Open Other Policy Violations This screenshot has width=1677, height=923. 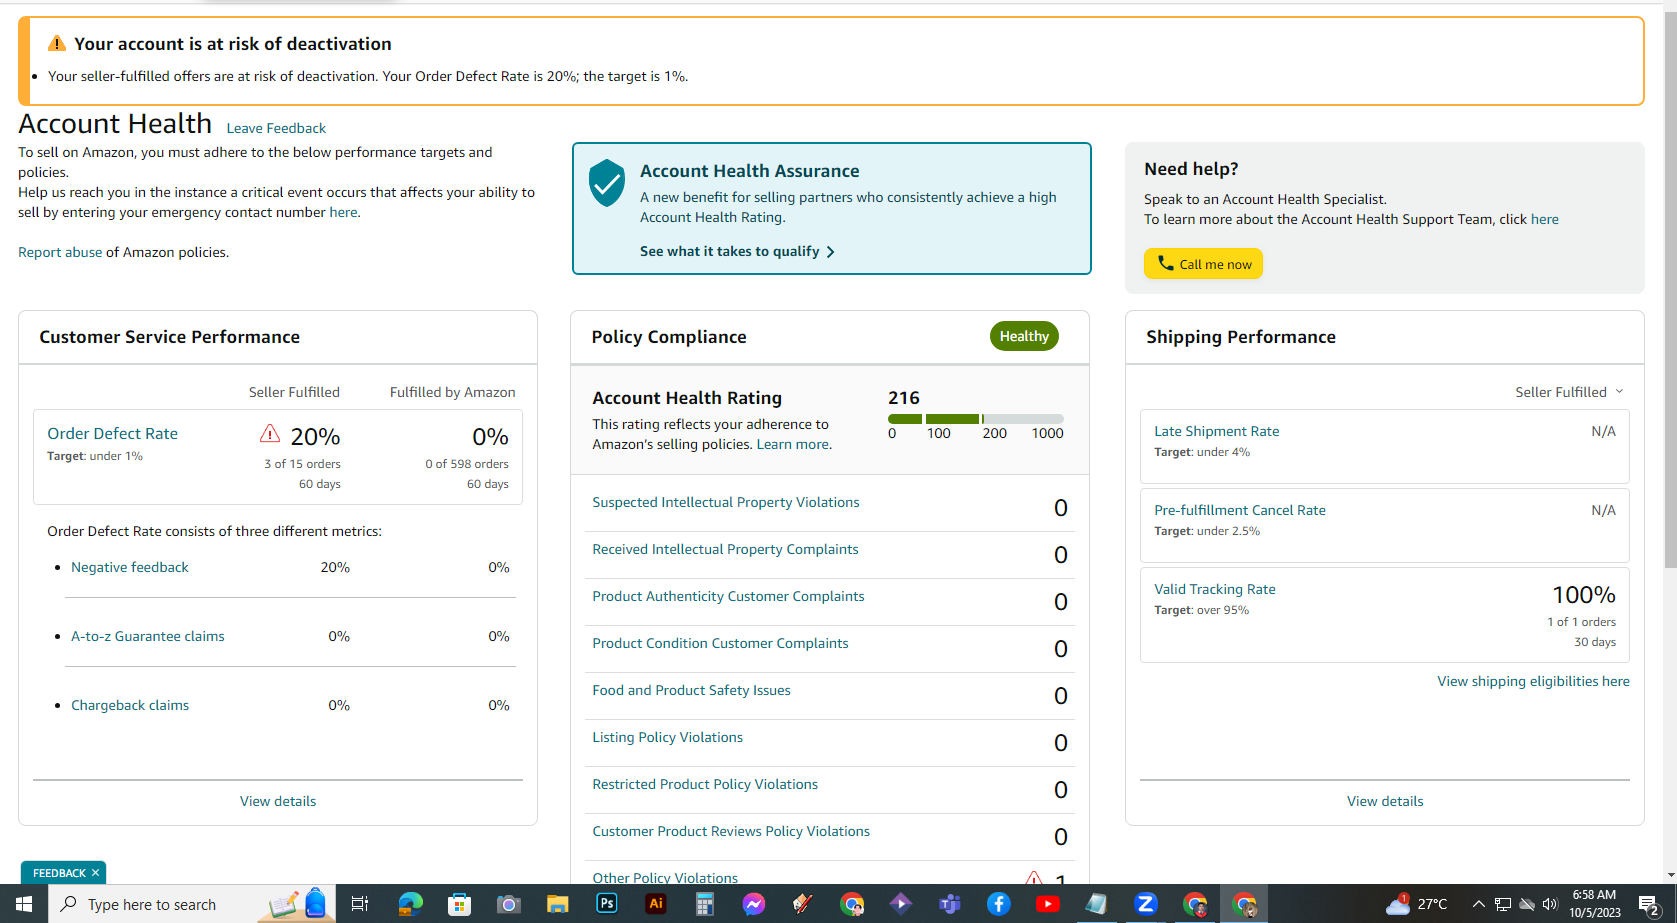(x=665, y=878)
